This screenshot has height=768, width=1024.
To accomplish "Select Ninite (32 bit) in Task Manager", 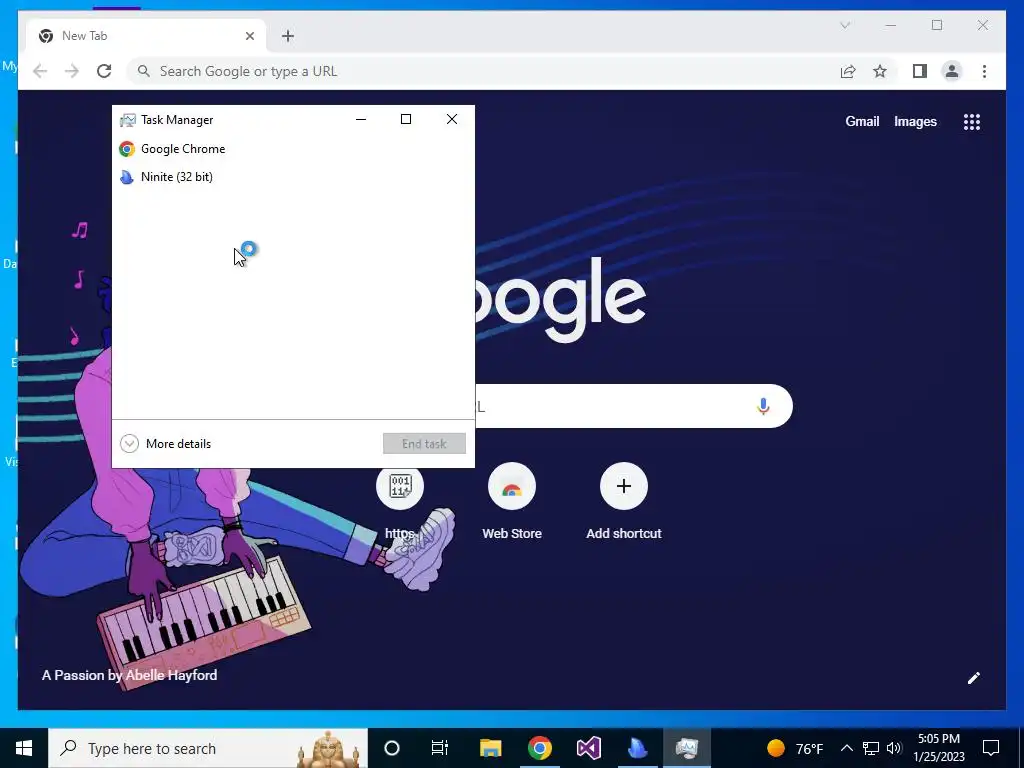I will 293,177.
